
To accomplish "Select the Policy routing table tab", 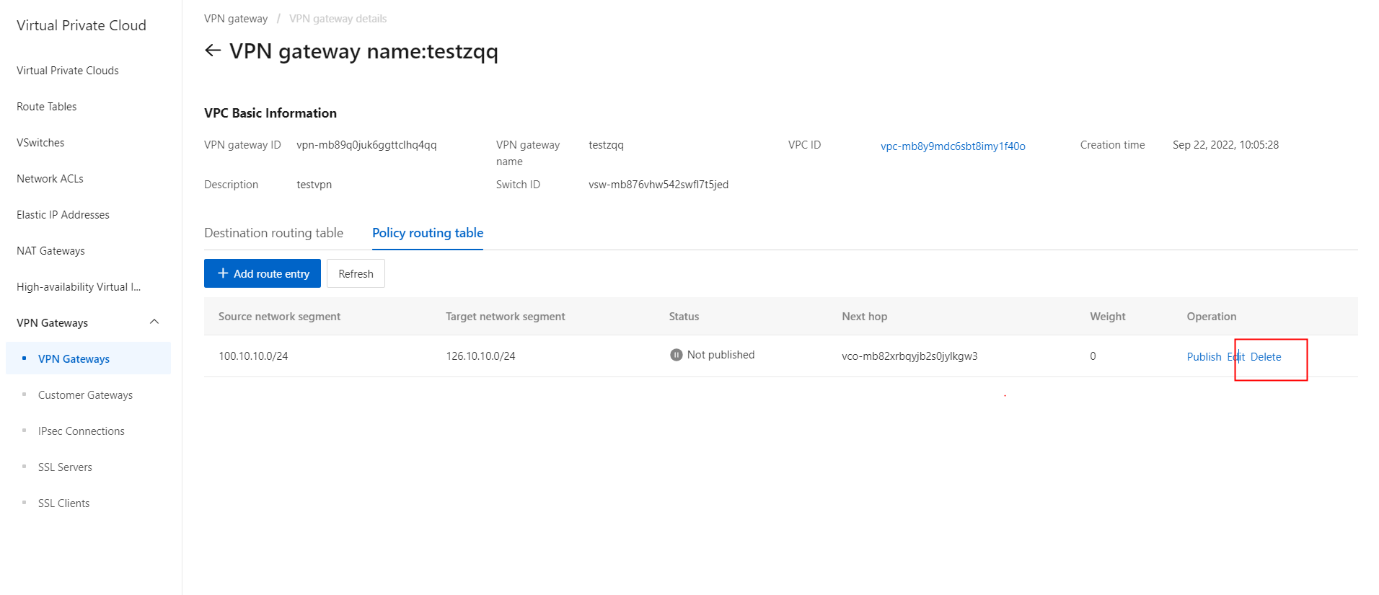I will pyautogui.click(x=427, y=233).
